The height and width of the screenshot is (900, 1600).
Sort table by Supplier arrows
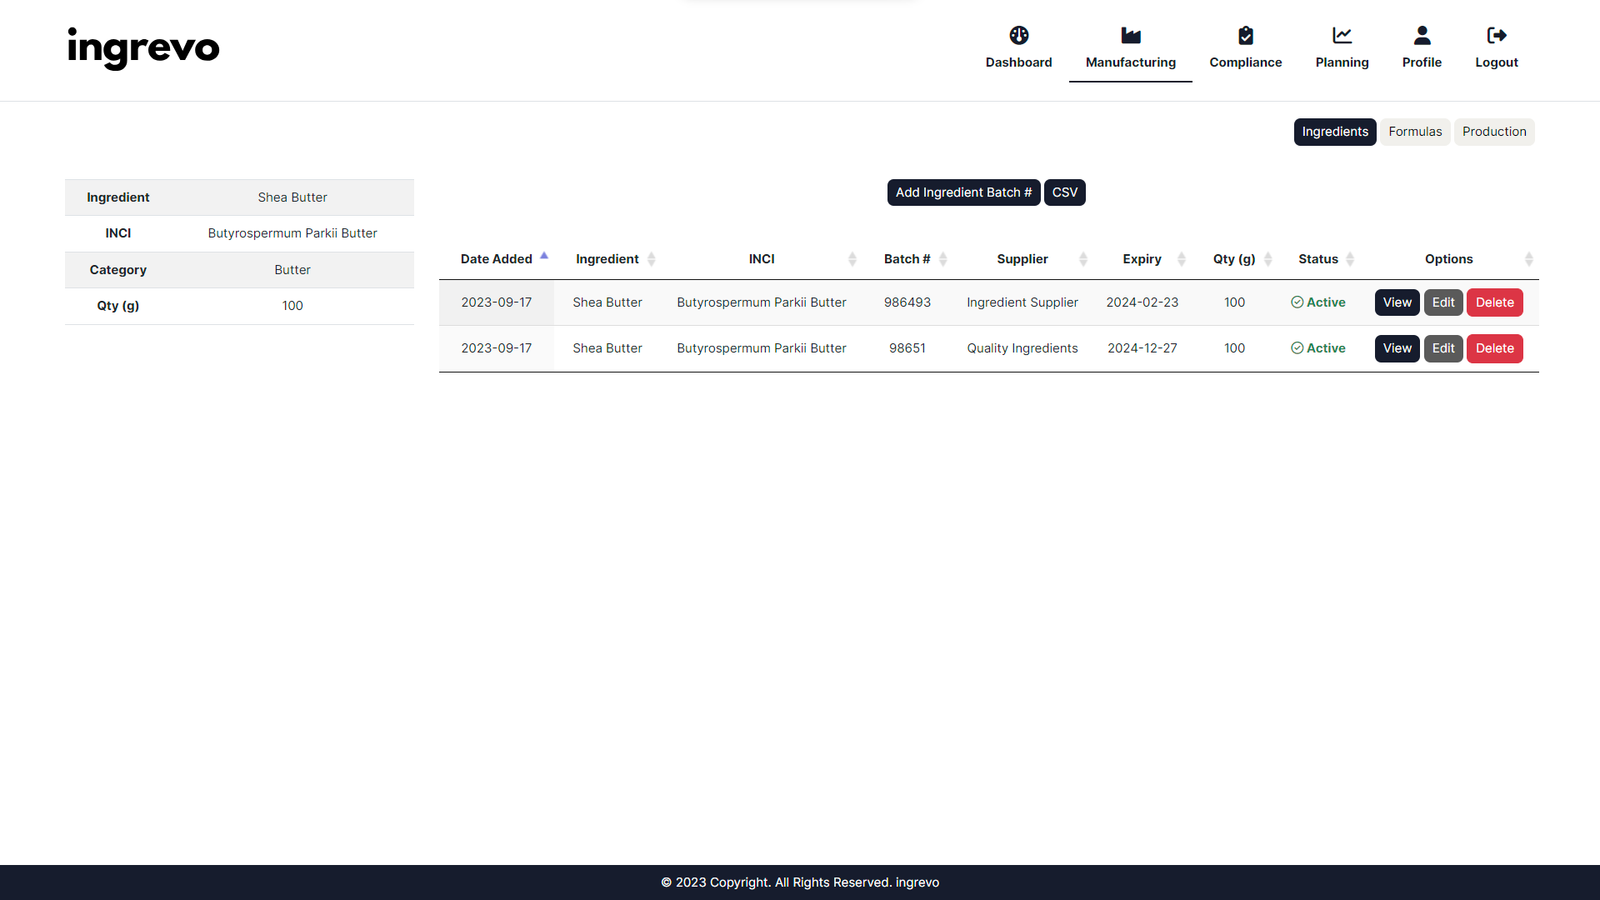[x=1083, y=259]
